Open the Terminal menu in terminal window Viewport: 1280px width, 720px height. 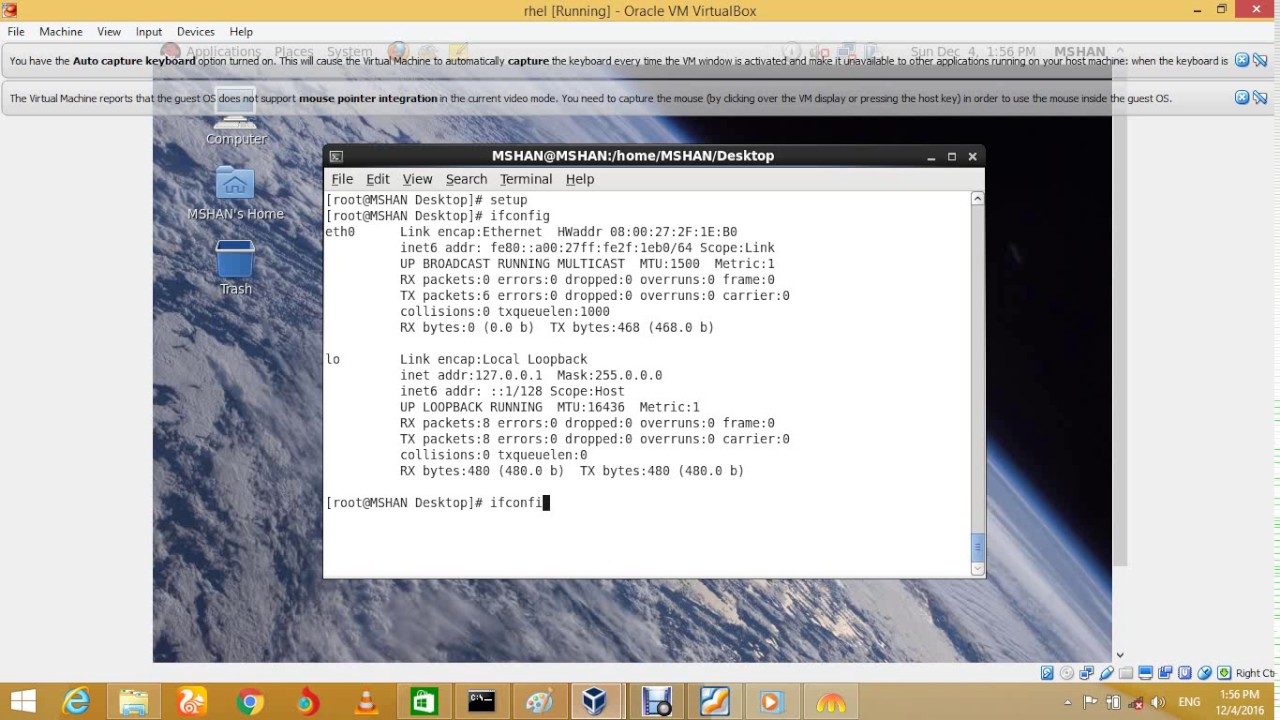coord(526,179)
